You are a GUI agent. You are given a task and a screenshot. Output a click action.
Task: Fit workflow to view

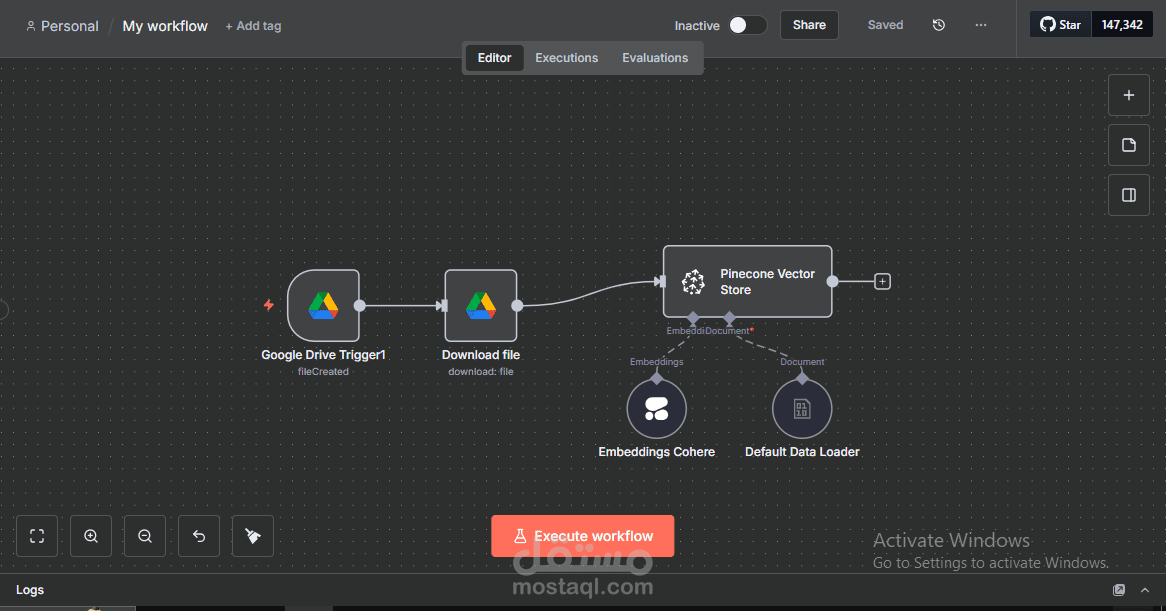[x=37, y=536]
